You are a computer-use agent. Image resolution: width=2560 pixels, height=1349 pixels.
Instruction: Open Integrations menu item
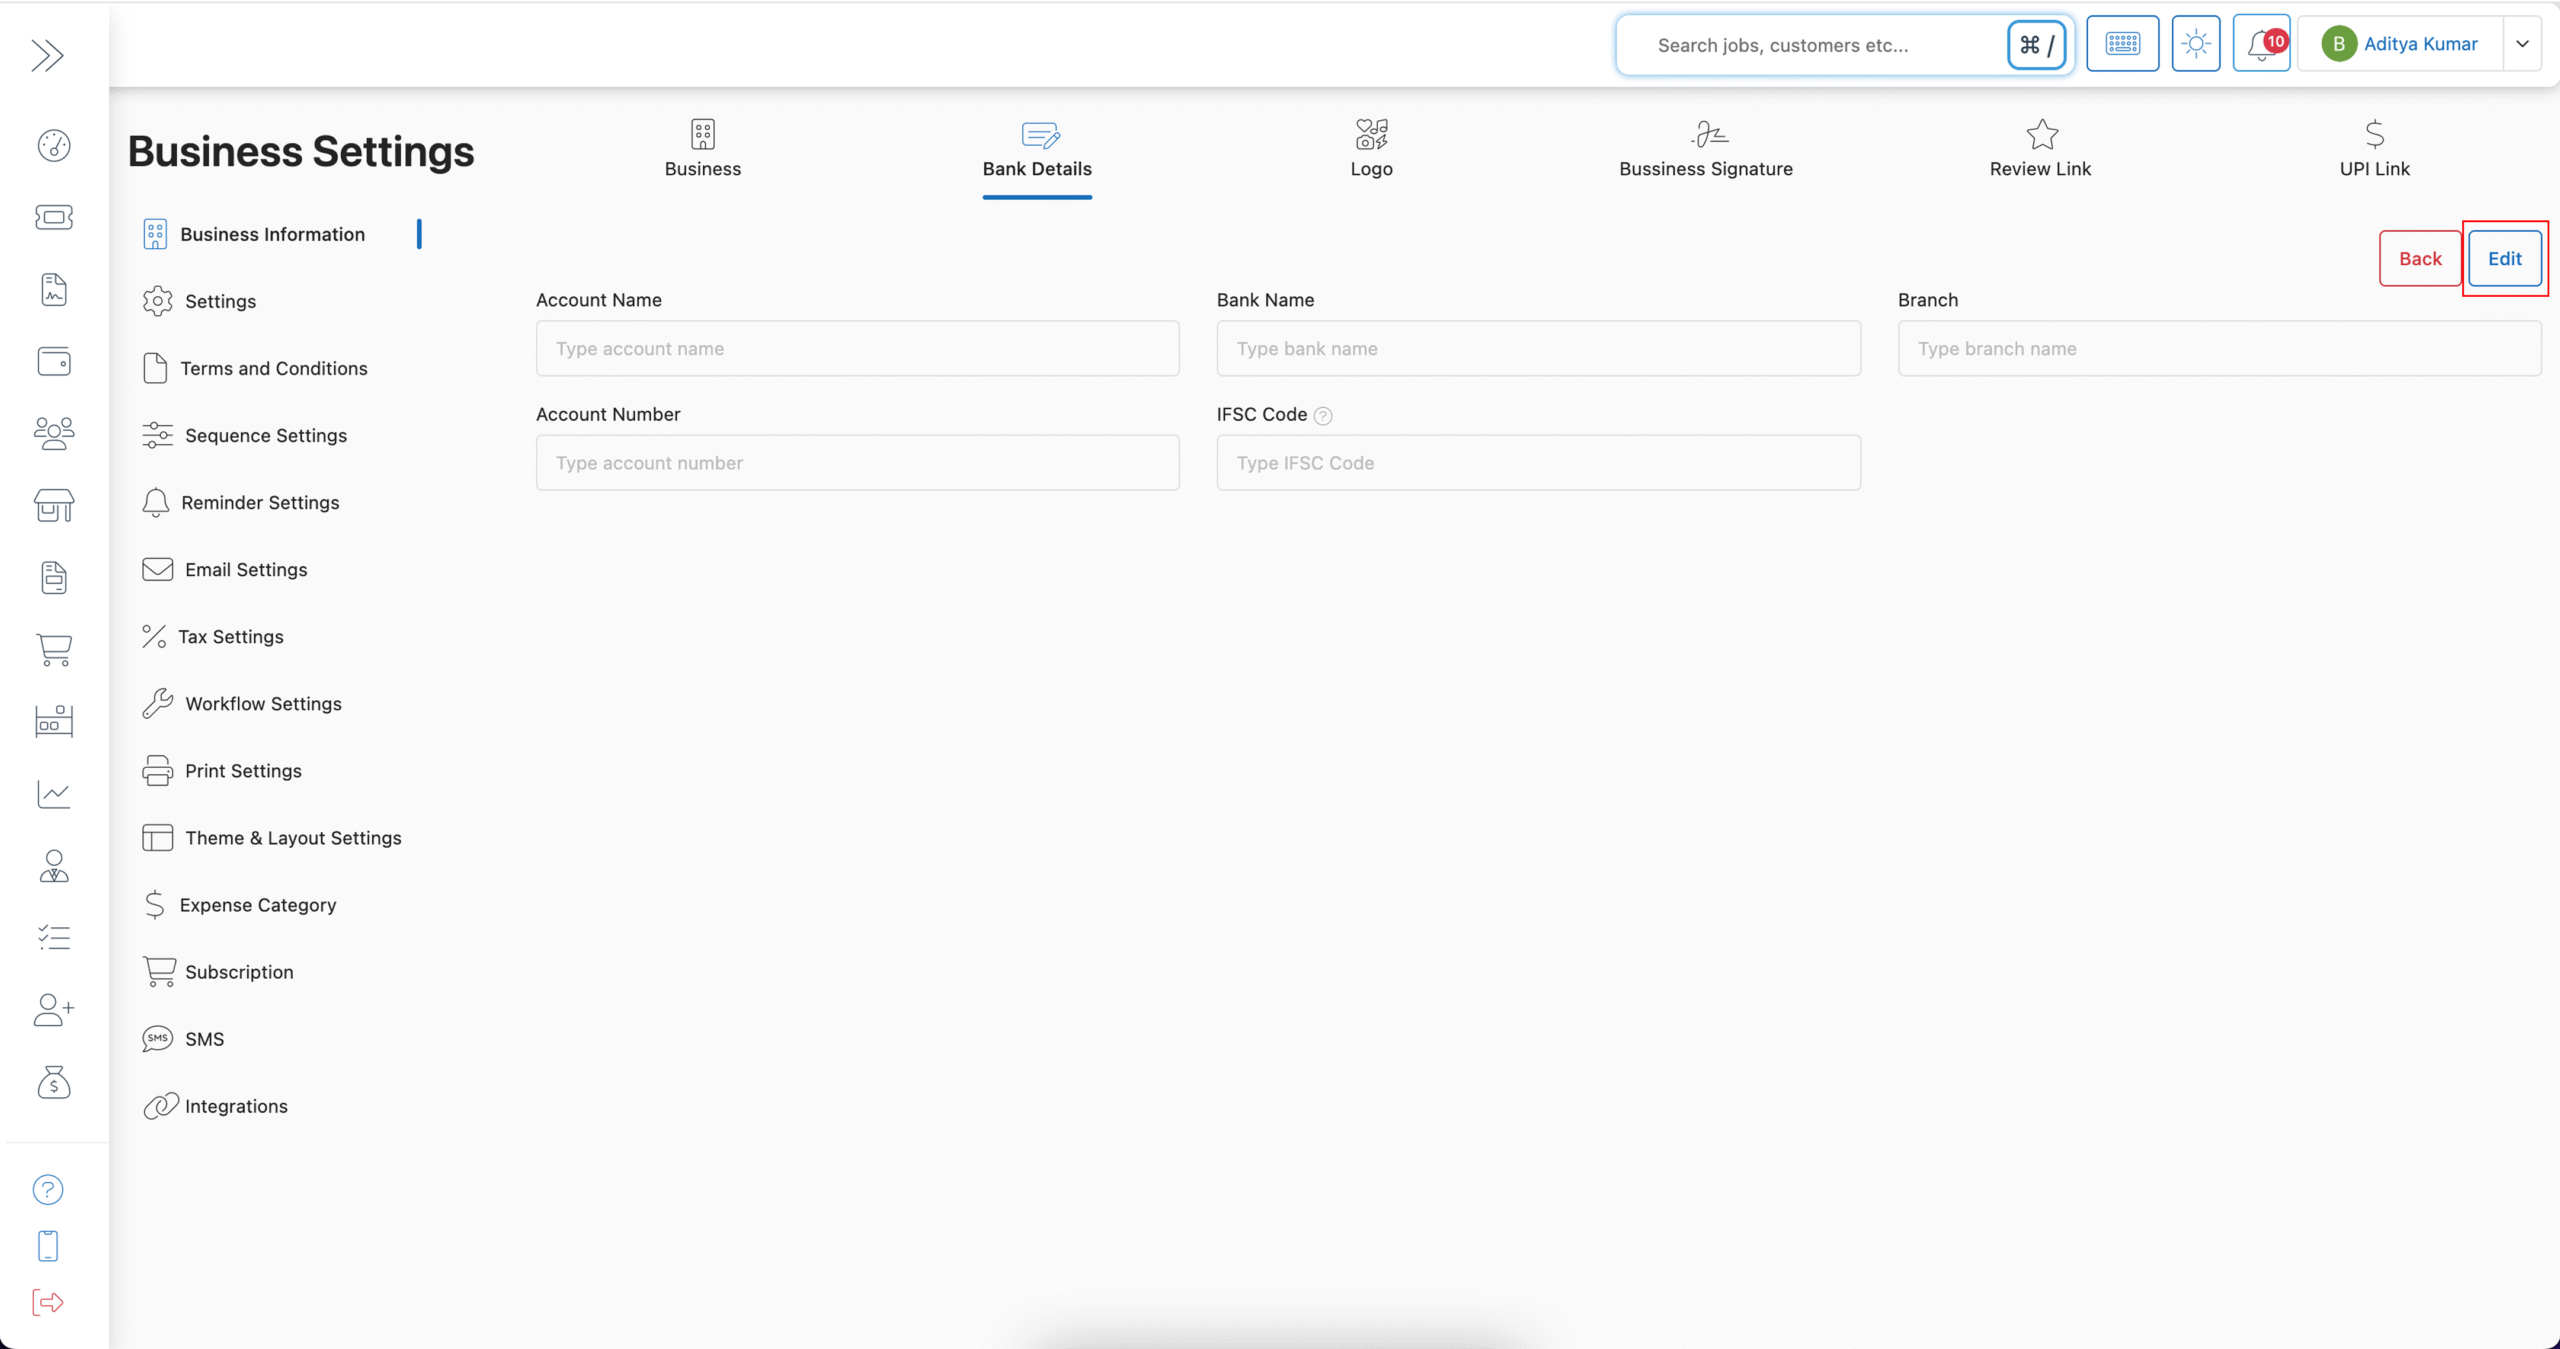click(216, 1105)
